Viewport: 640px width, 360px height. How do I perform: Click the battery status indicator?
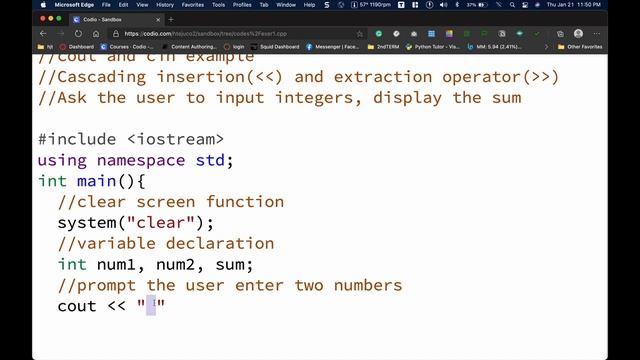[476, 5]
